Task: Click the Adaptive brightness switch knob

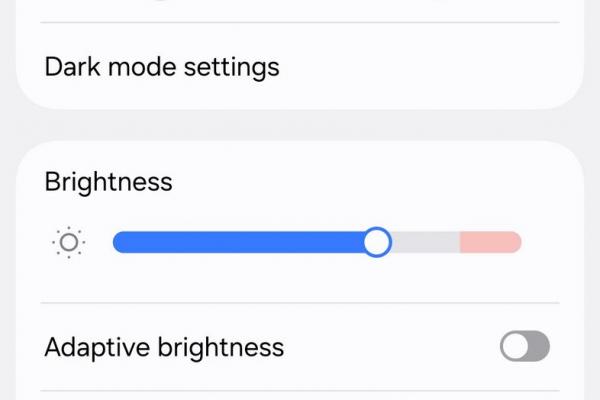Action: pos(514,347)
